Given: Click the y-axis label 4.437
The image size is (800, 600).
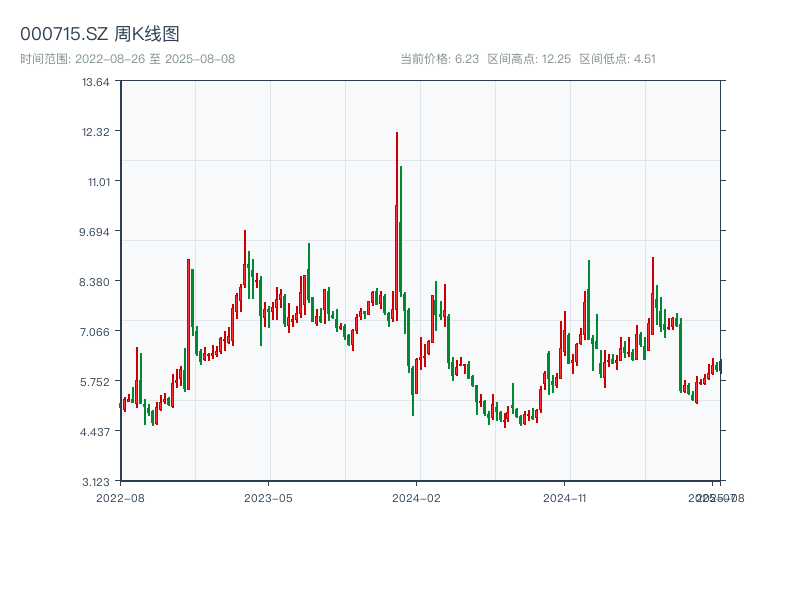Looking at the screenshot, I should tap(94, 432).
